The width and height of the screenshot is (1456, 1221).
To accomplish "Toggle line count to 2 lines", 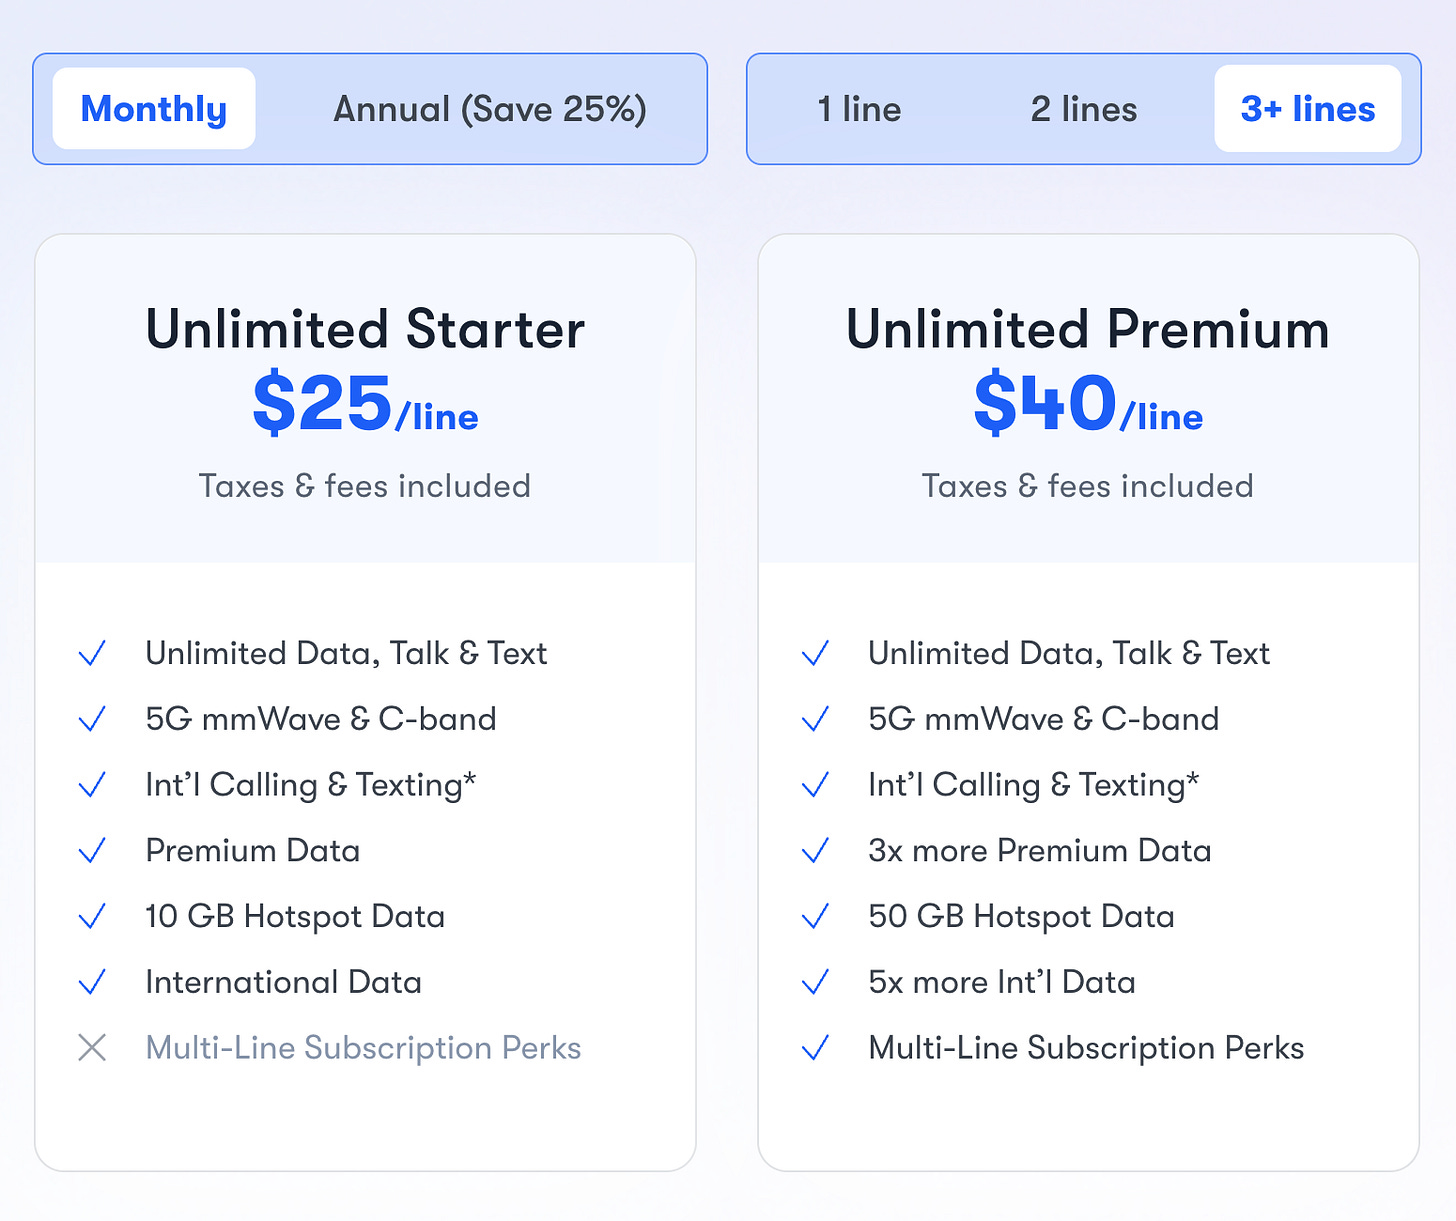I will point(1083,110).
